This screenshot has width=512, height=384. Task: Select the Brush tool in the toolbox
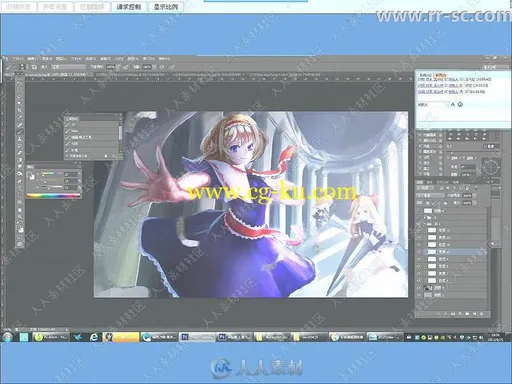coord(20,132)
